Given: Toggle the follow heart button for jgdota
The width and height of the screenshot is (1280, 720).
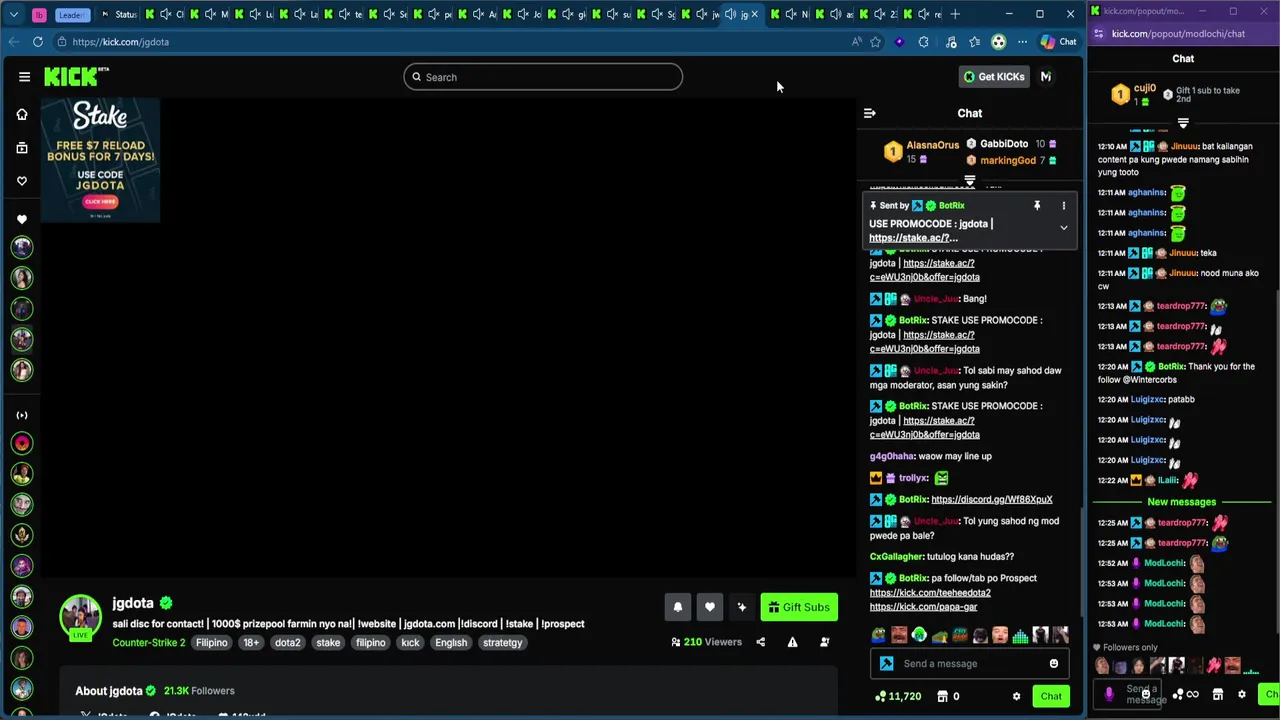Looking at the screenshot, I should tap(710, 607).
